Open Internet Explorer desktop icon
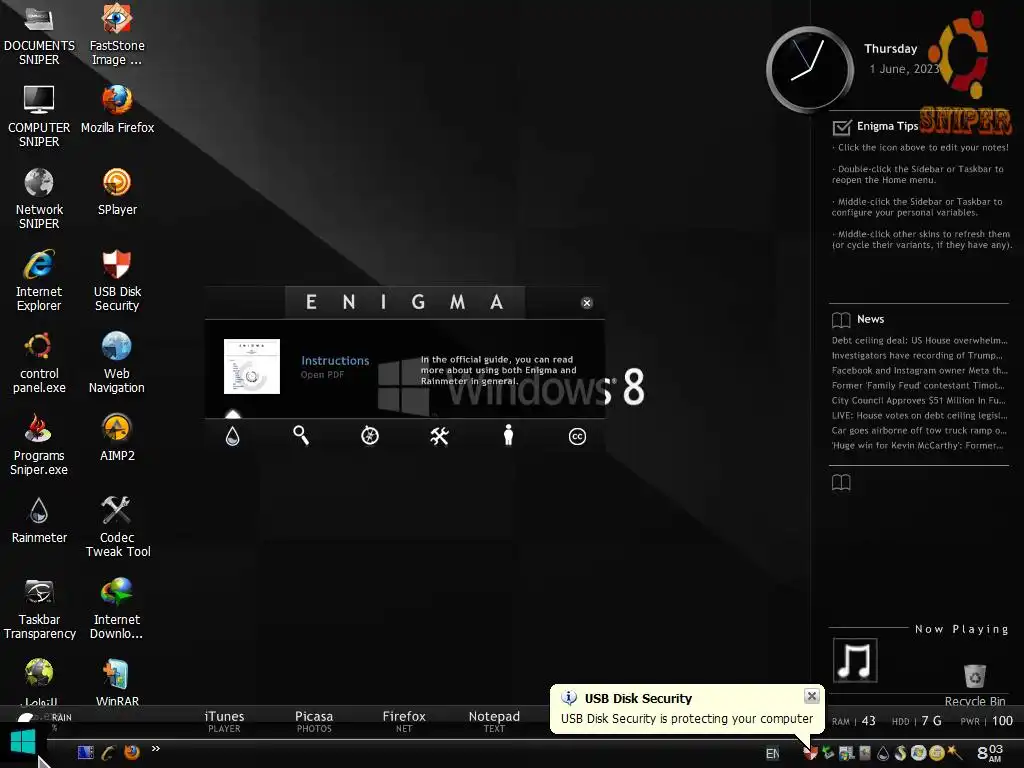This screenshot has height=768, width=1024. 39,280
